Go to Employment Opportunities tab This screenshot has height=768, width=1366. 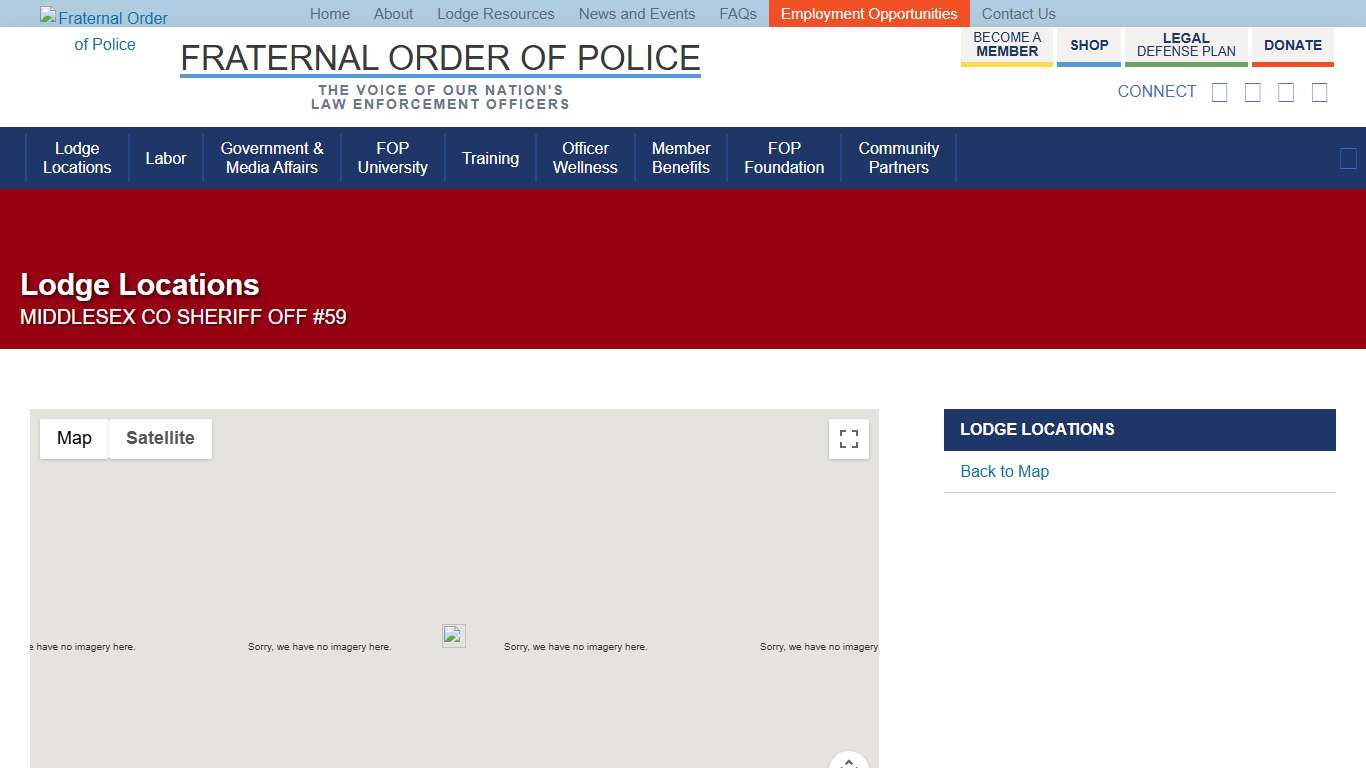coord(869,14)
